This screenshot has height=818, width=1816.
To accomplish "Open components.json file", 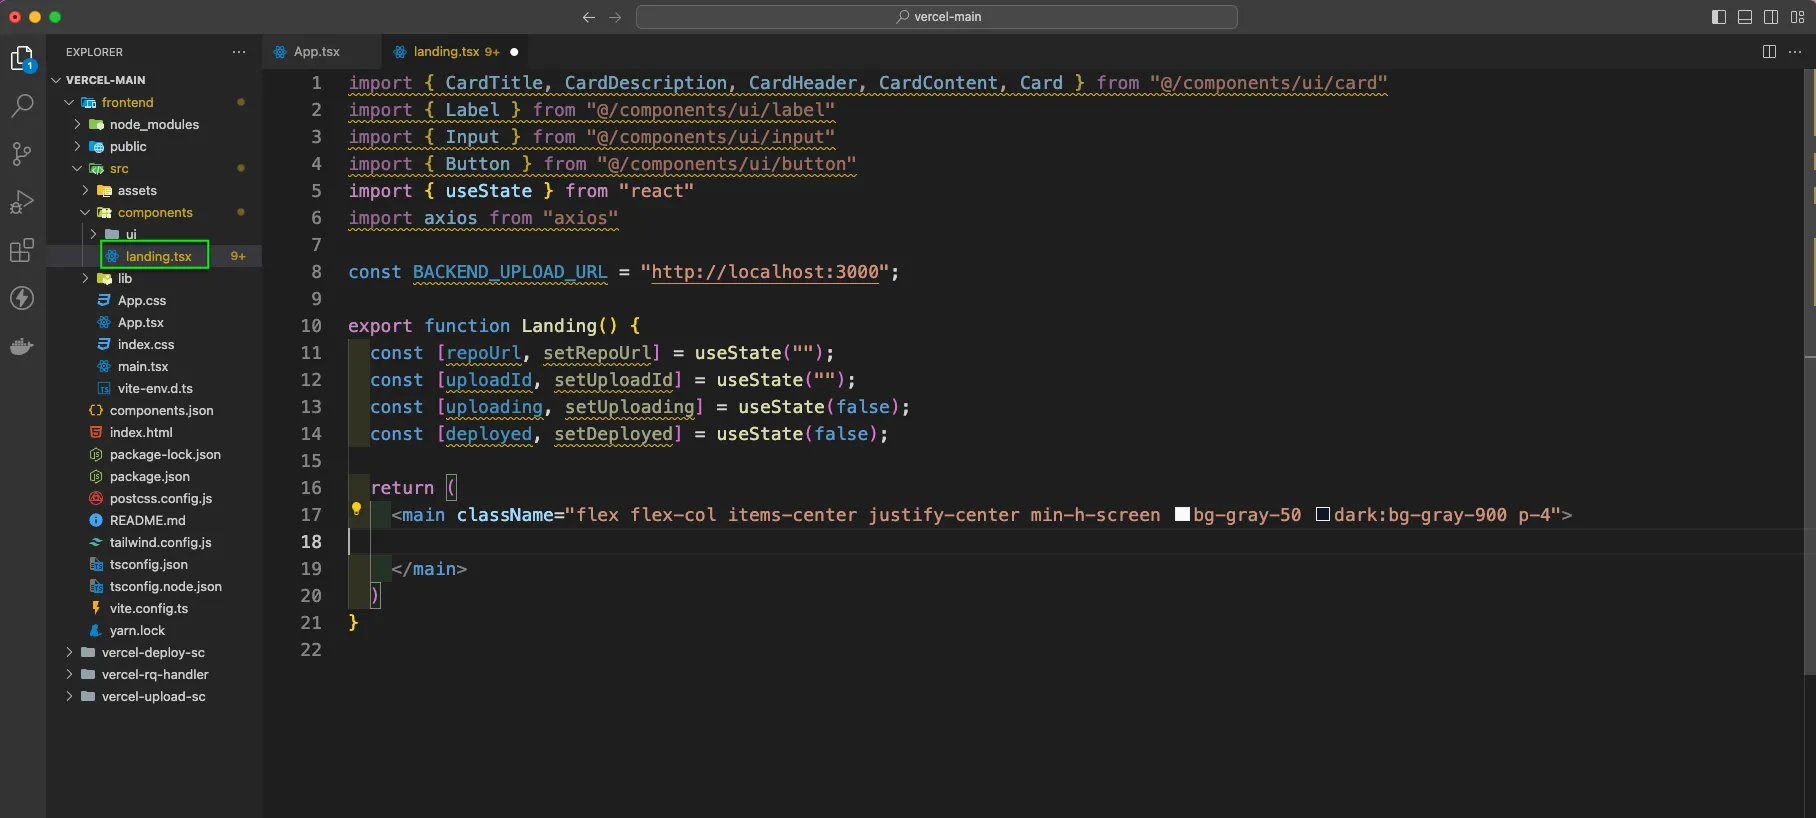I will (x=162, y=410).
